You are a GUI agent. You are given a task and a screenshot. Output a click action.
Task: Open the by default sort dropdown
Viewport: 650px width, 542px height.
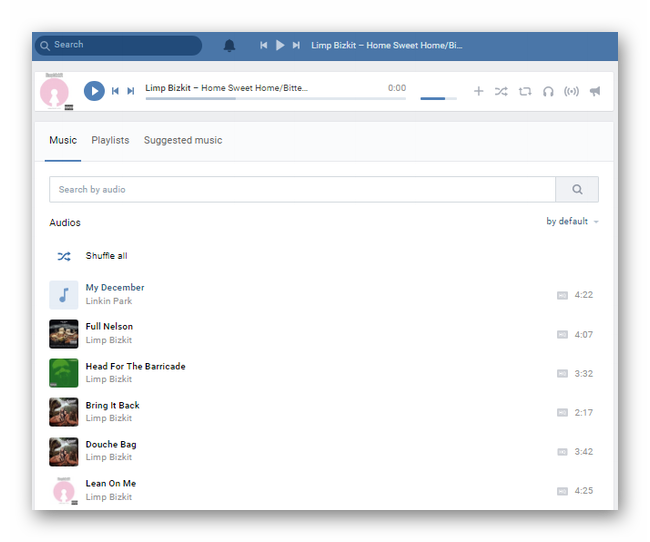(x=572, y=221)
